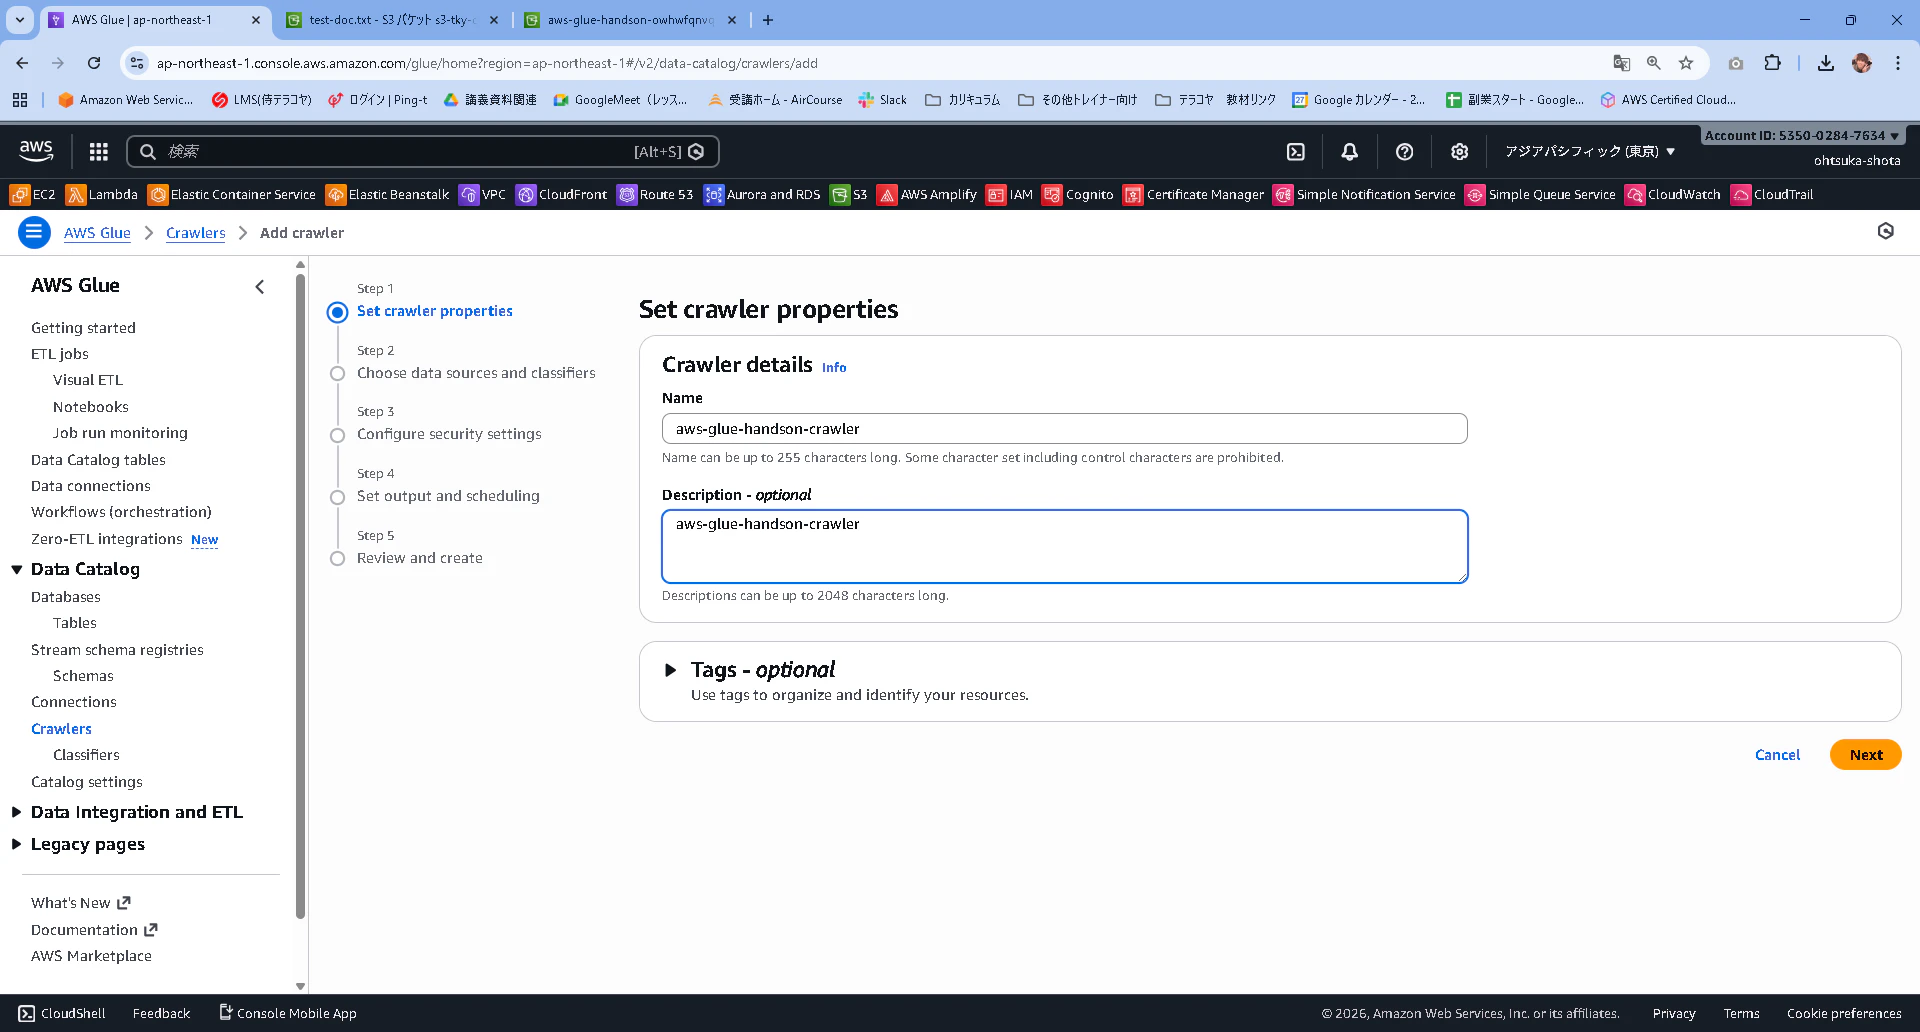Open the browser tab search chevron
Viewport: 1920px width, 1032px height.
point(20,20)
